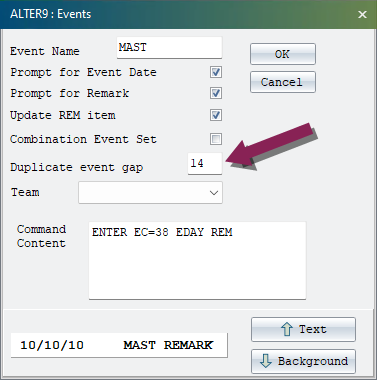Open the Team dropdown list
Screen dimensions: 377x380
150,192
